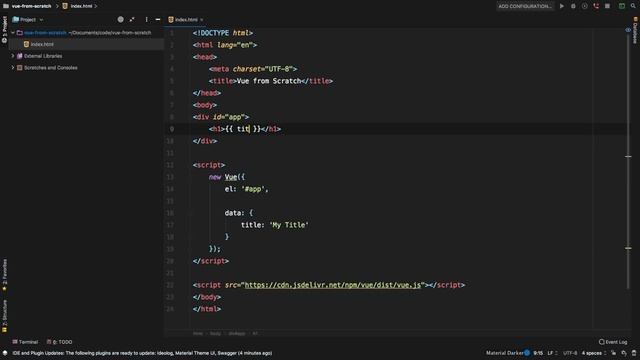The width and height of the screenshot is (640, 360).
Task: Click the IDE and Plugin Updates status message
Action: point(142,353)
